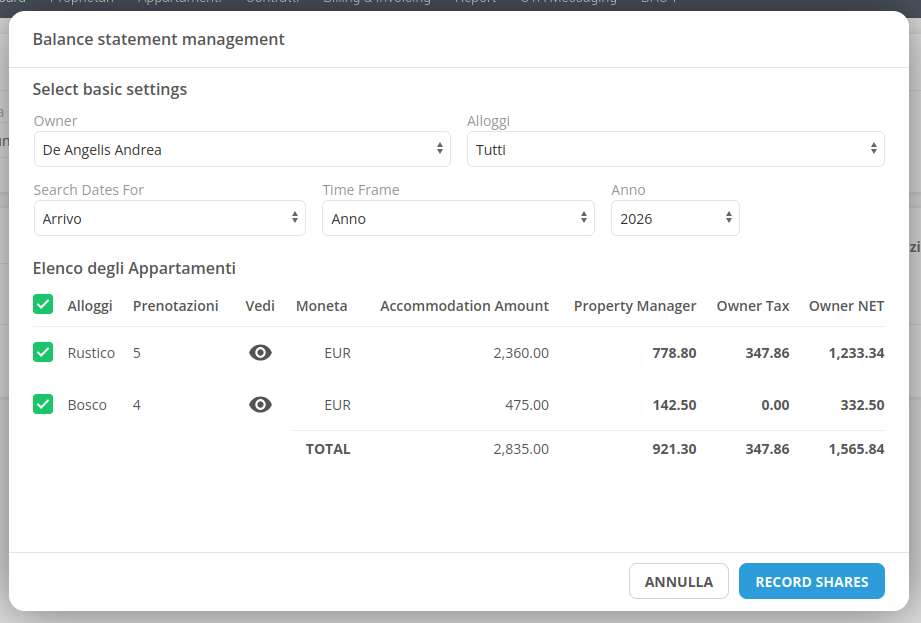Change the Time Frame dropdown
This screenshot has height=623, width=921.
click(x=458, y=219)
